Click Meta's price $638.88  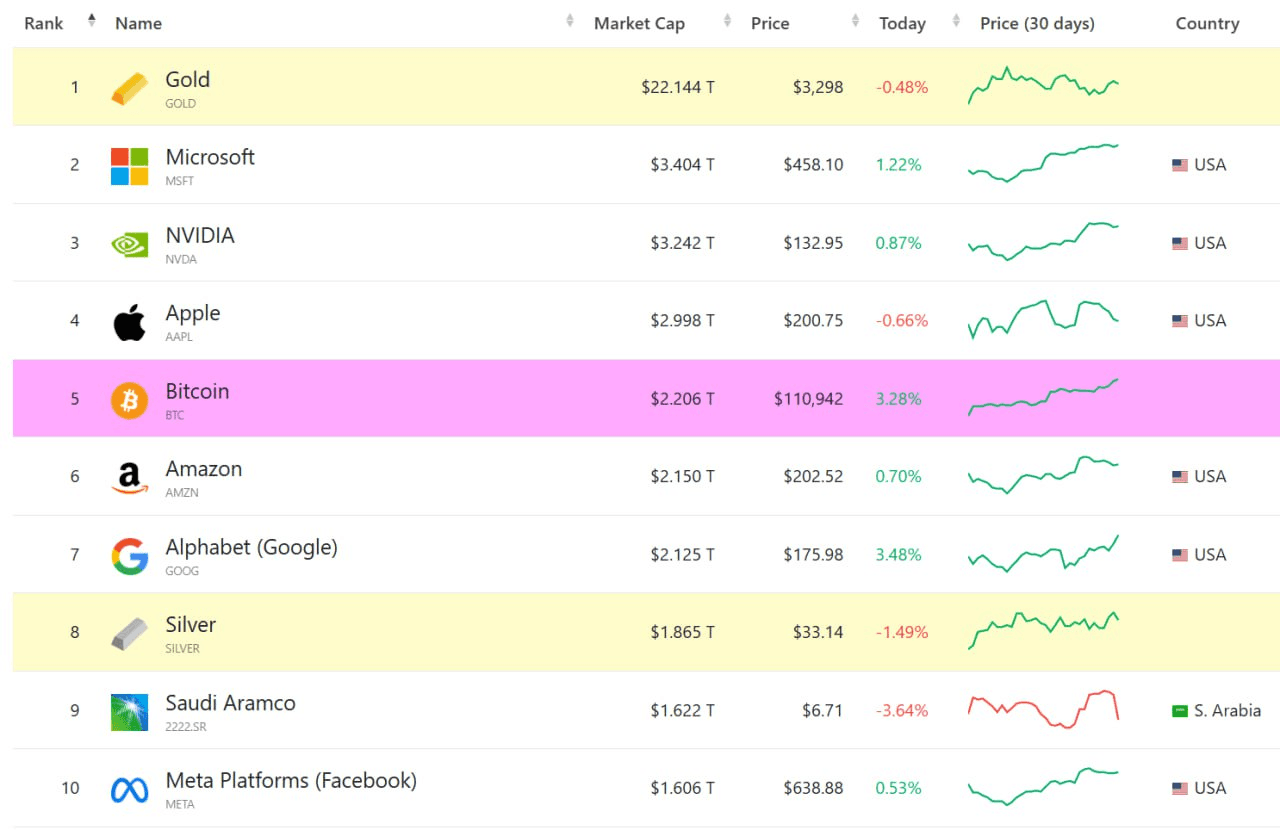coord(813,789)
